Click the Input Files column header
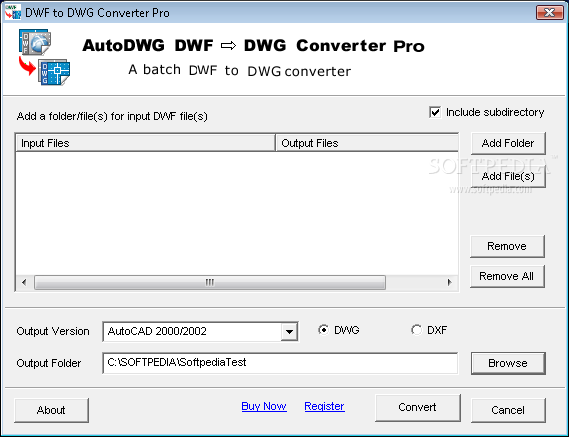Viewport: 569px width, 437px height. 145,143
